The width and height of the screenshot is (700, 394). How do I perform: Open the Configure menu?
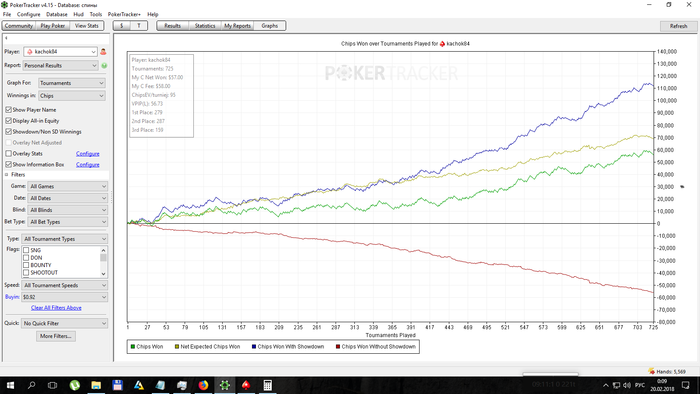pos(29,14)
